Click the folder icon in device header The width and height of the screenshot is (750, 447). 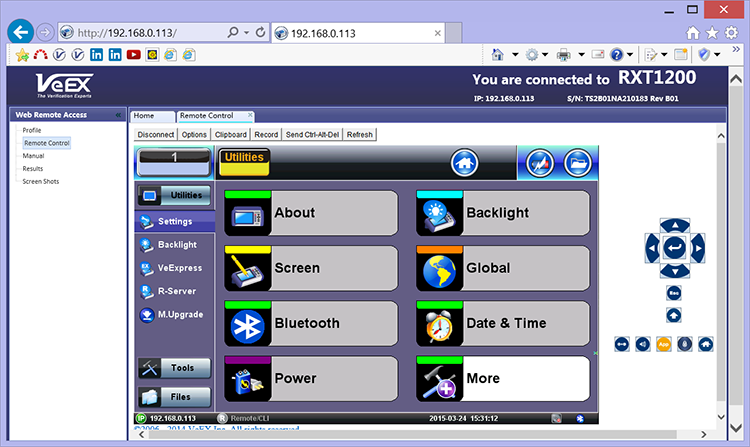[578, 163]
